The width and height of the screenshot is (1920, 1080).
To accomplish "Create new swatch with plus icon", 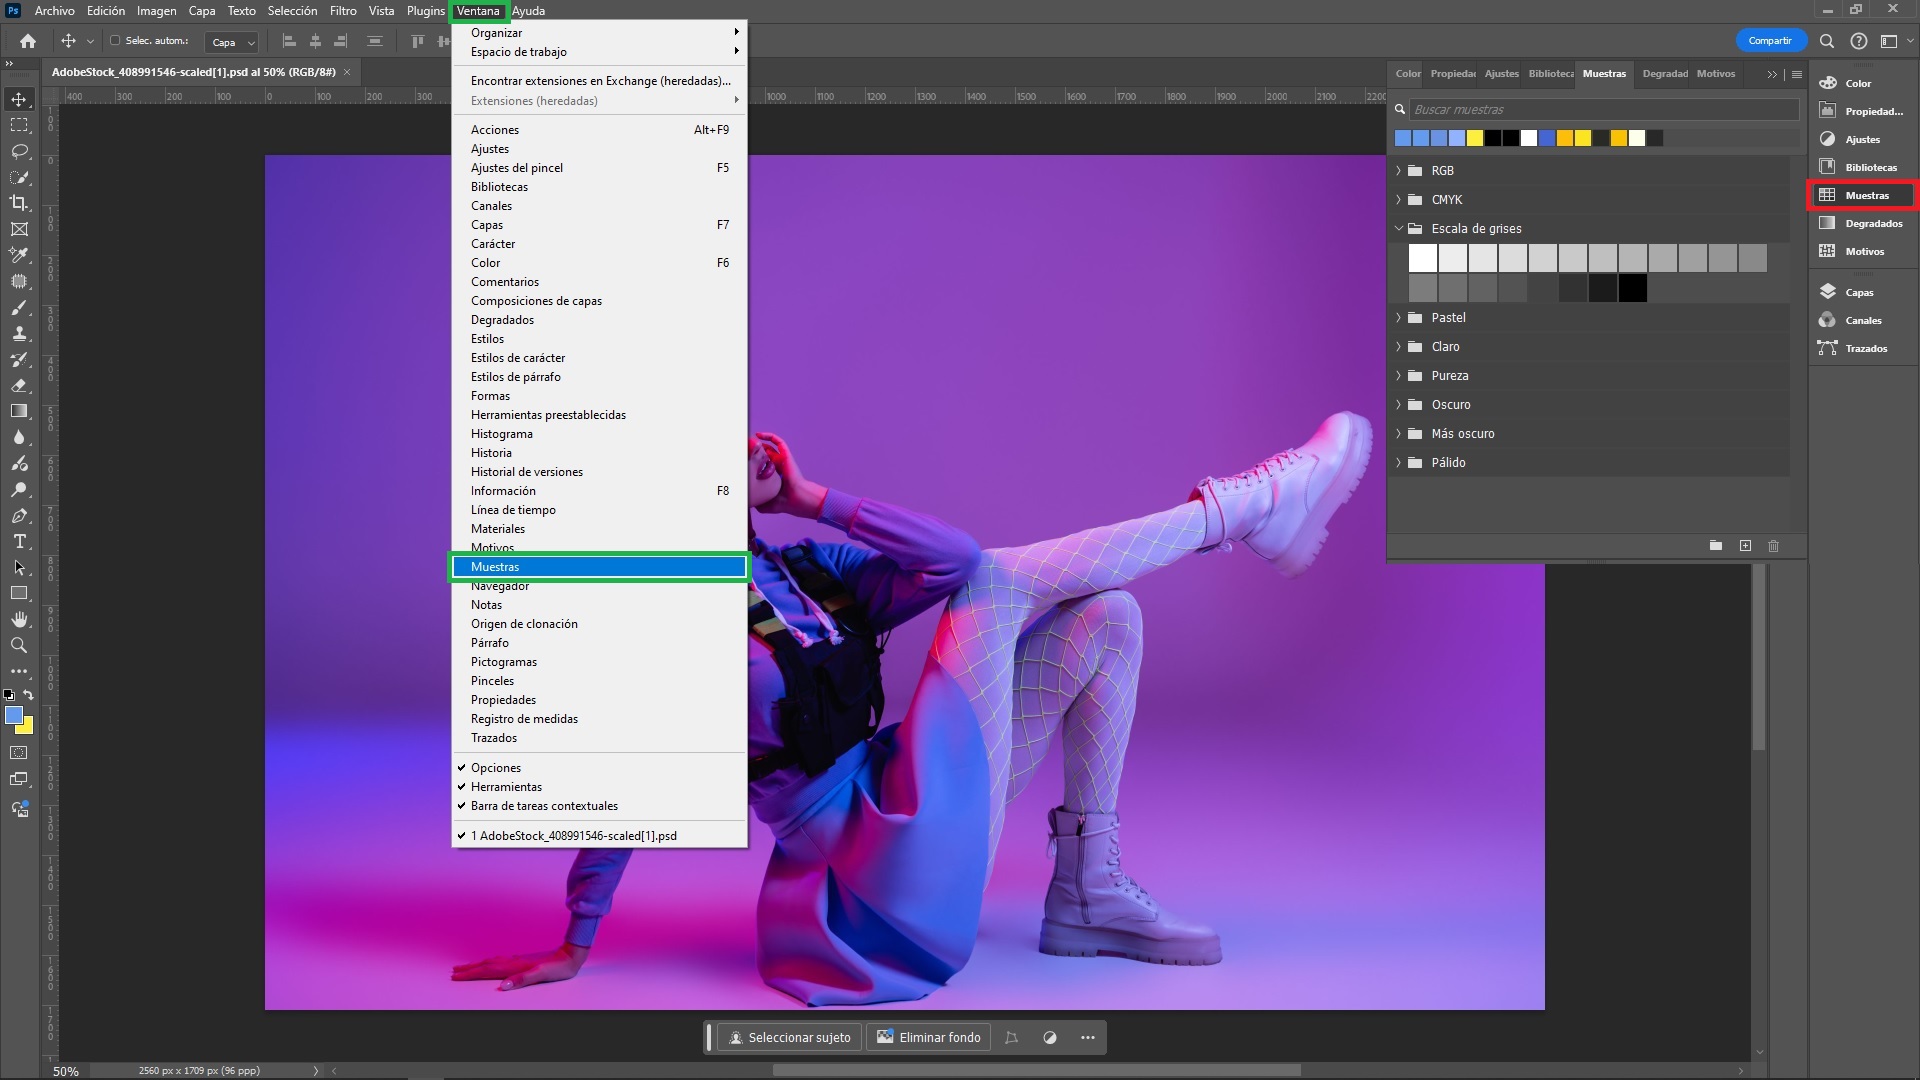I will (1745, 546).
